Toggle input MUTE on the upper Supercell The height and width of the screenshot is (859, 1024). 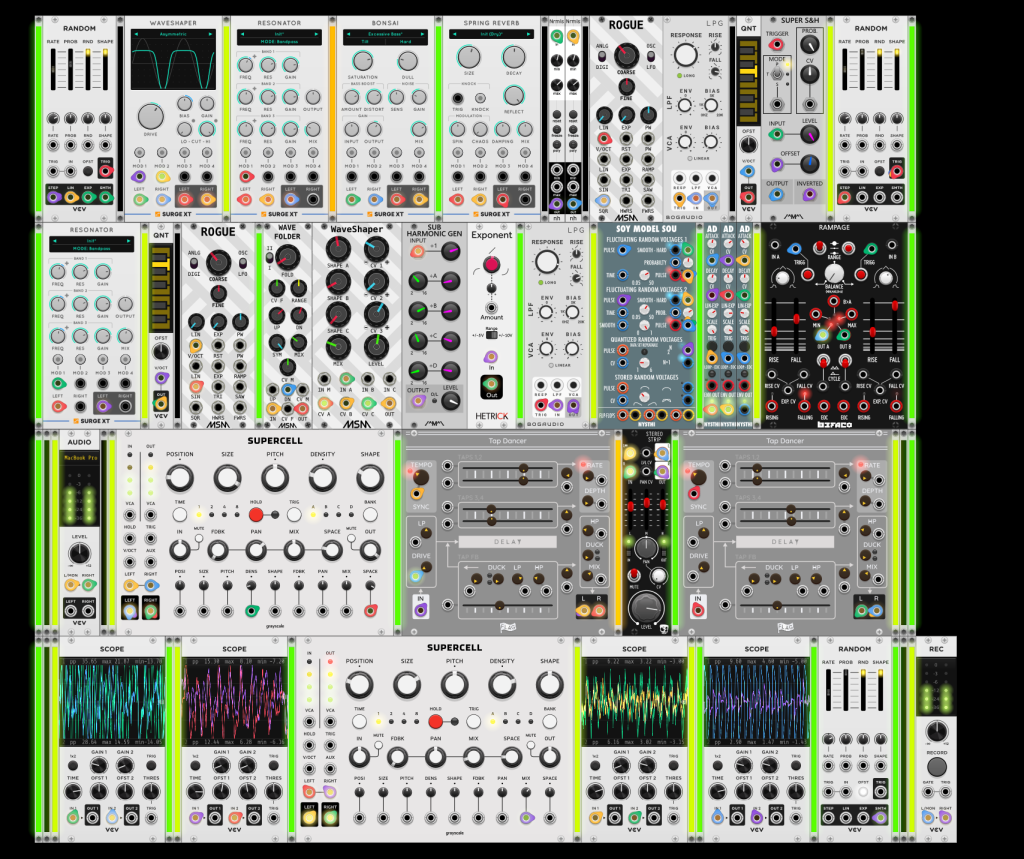pos(199,538)
